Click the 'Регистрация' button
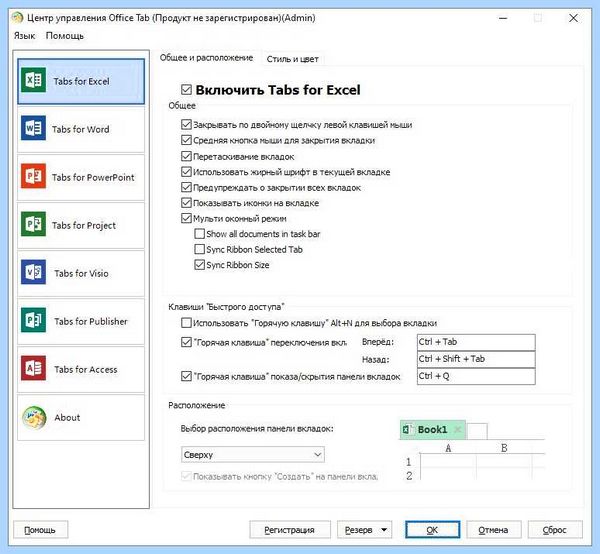Image resolution: width=600 pixels, height=554 pixels. 290,530
